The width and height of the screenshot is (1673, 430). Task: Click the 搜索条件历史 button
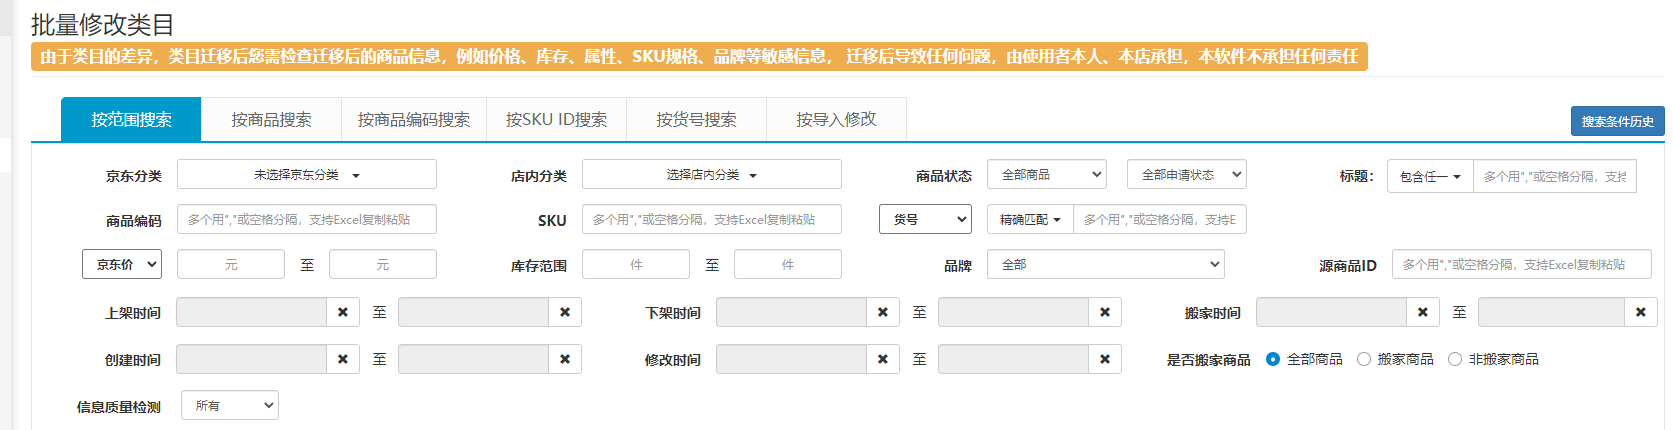1617,122
